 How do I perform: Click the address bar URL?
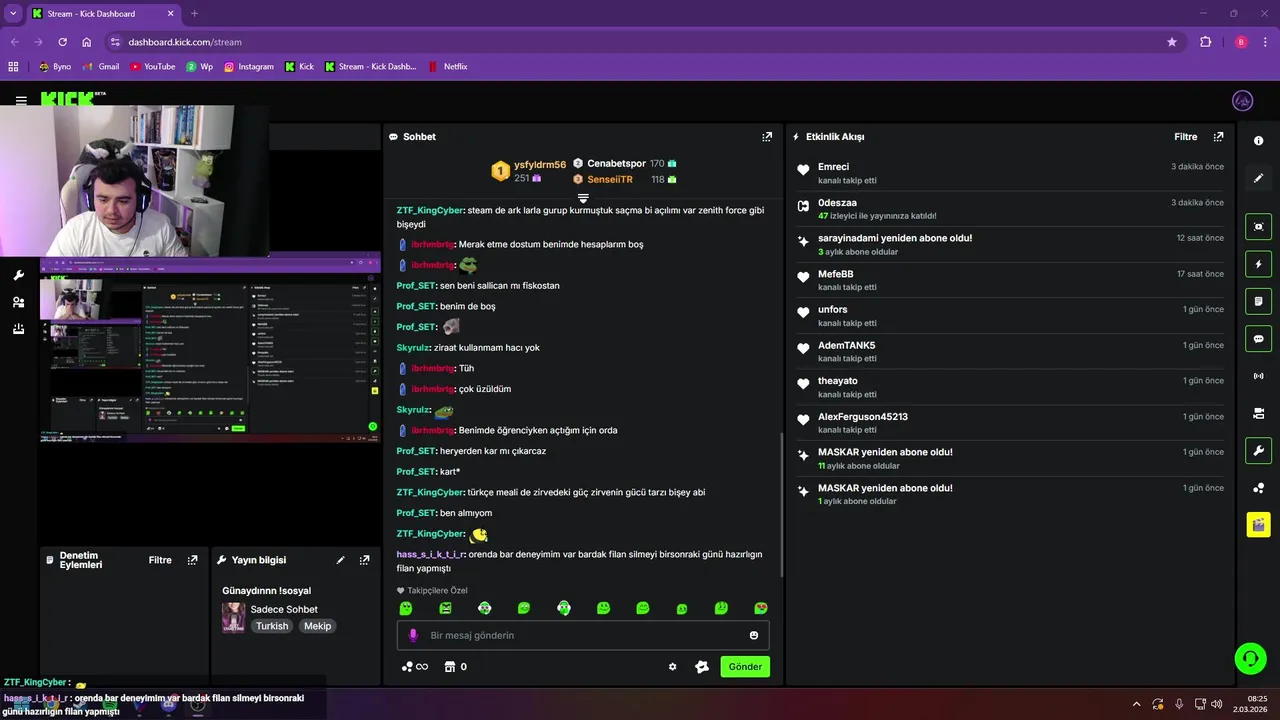coord(185,42)
